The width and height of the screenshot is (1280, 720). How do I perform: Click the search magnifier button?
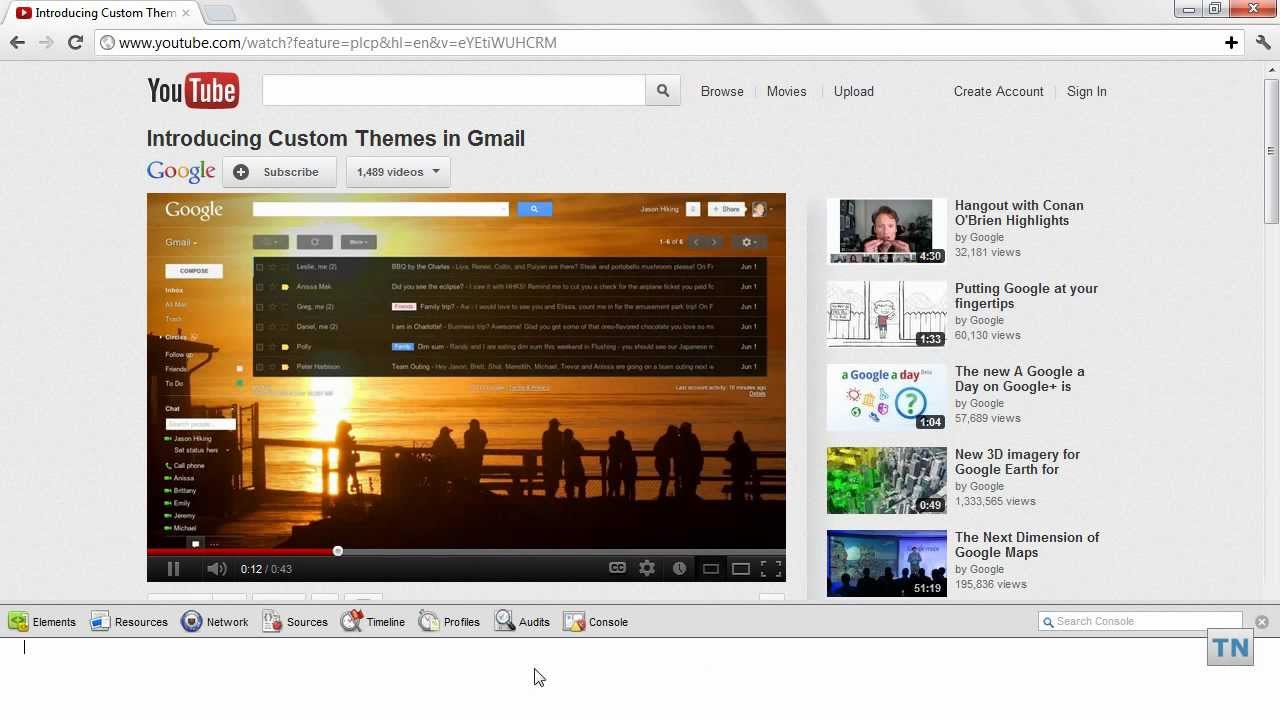[x=663, y=91]
